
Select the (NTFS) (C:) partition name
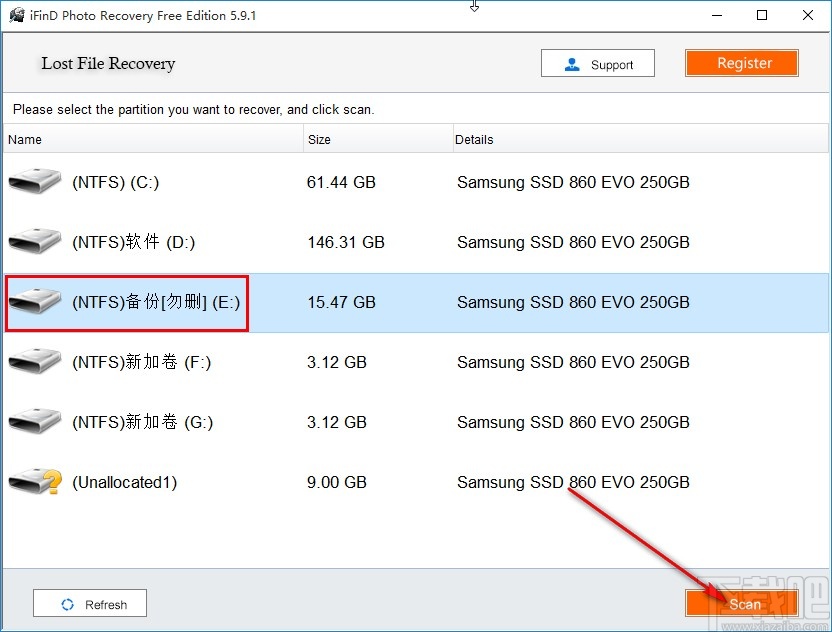tap(116, 182)
